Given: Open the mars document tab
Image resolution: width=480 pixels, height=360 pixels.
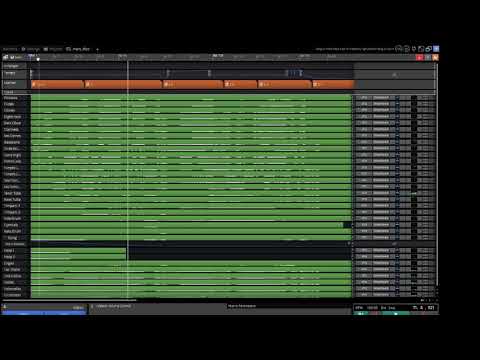Looking at the screenshot, I should pos(78,49).
